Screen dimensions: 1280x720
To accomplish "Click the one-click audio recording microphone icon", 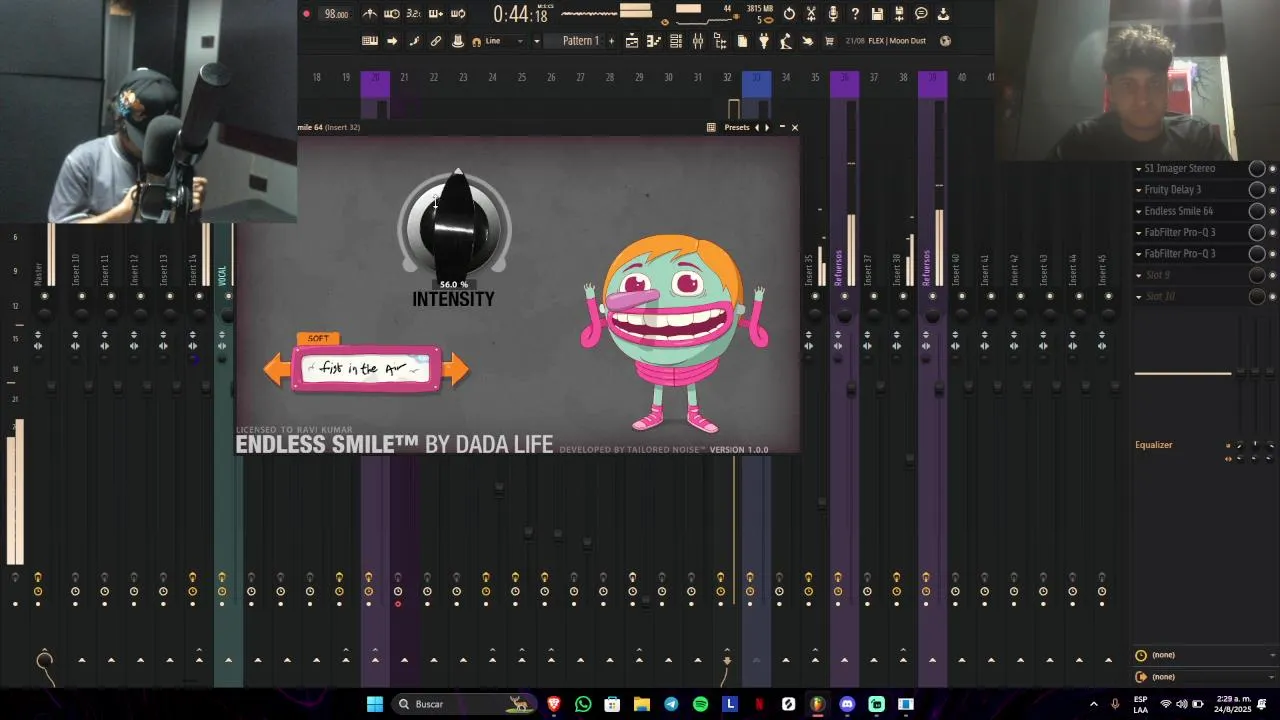I will point(833,14).
